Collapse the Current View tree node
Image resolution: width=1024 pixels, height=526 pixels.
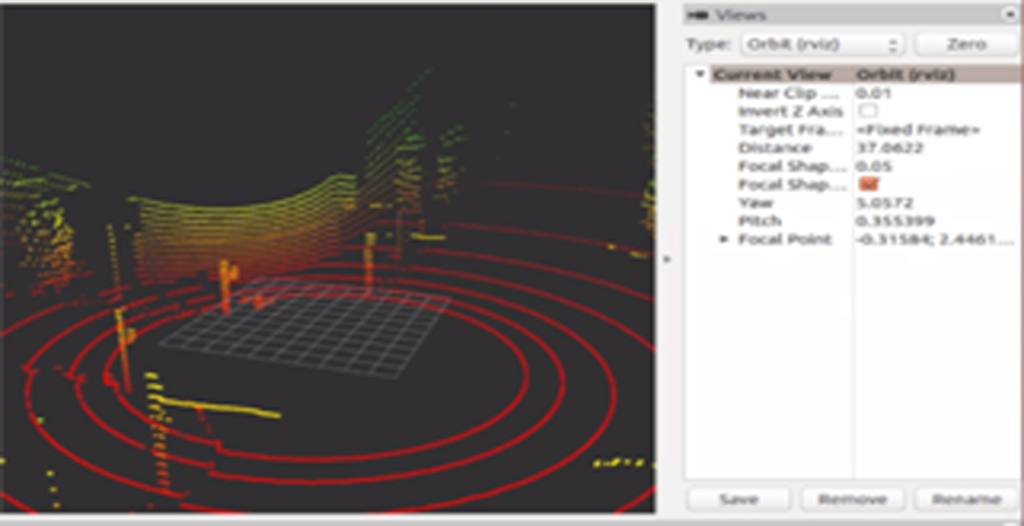tap(700, 75)
